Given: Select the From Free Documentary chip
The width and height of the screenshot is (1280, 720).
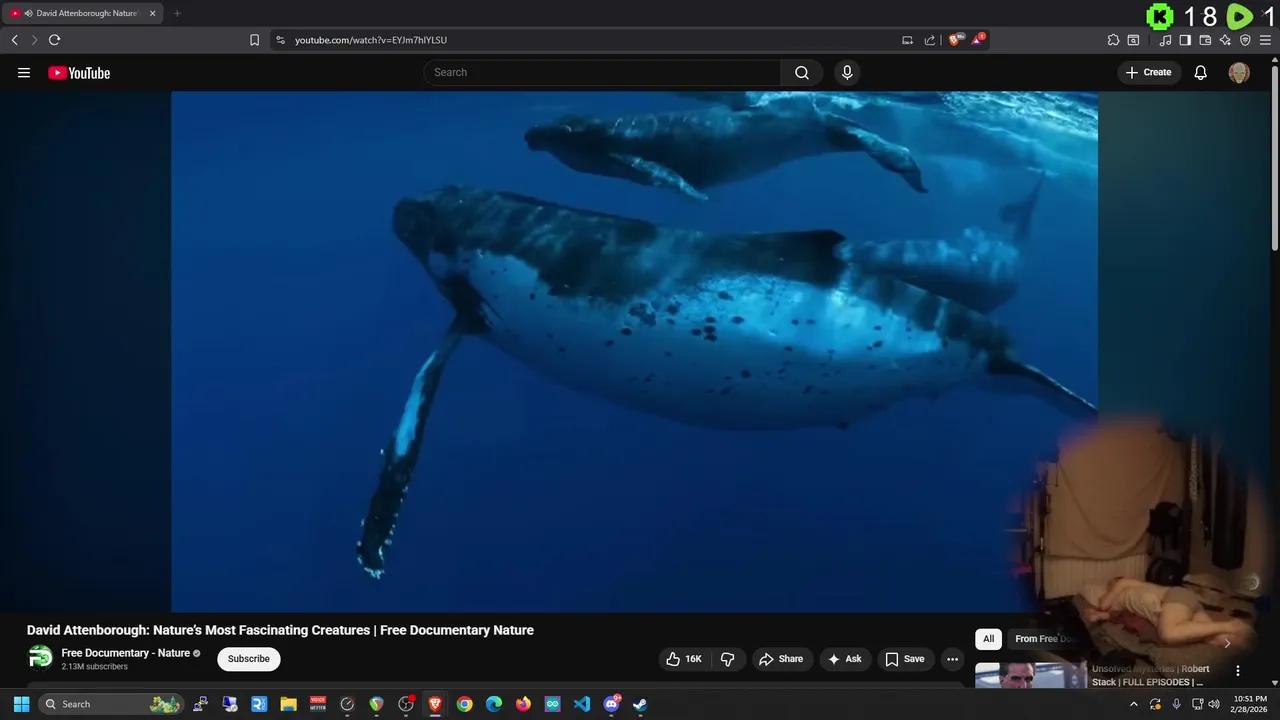Looking at the screenshot, I should (x=1045, y=639).
